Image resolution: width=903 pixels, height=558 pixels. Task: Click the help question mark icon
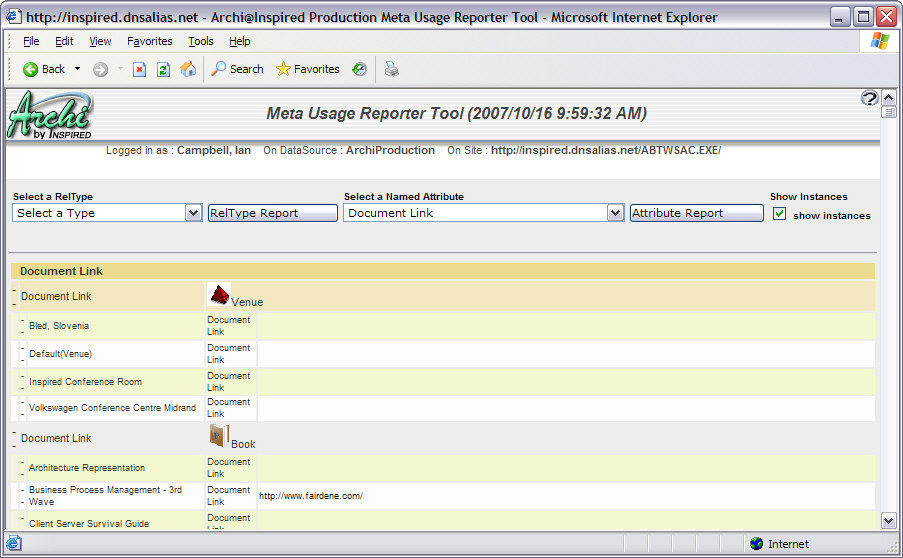(x=869, y=98)
